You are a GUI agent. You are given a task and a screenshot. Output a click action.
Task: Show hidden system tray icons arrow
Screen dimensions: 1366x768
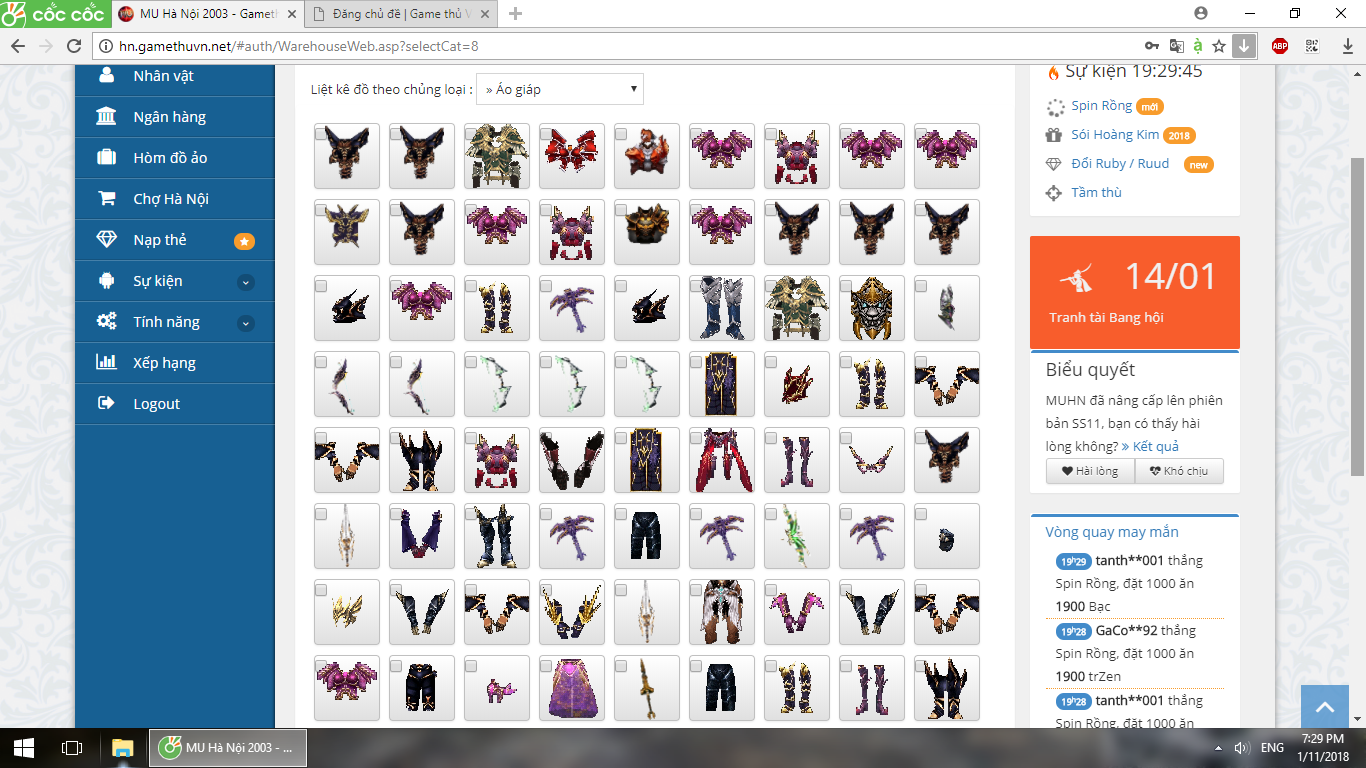click(1218, 748)
